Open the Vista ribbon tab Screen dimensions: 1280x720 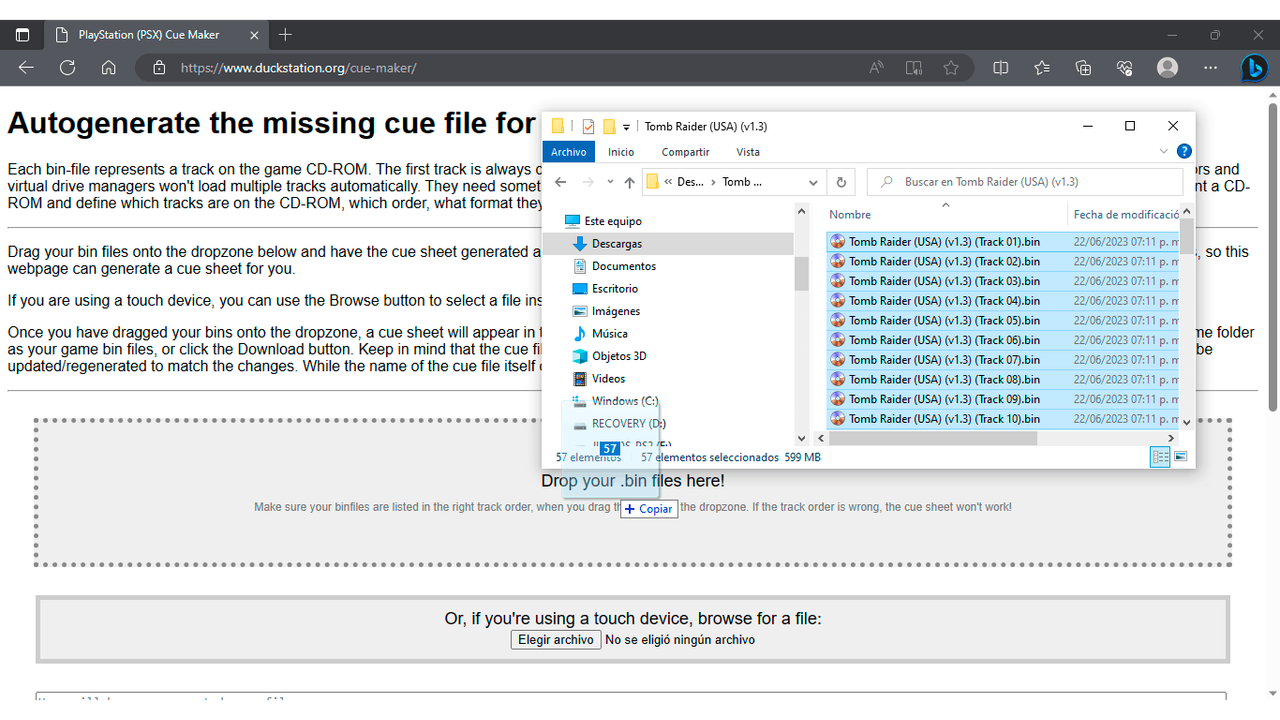coord(748,152)
